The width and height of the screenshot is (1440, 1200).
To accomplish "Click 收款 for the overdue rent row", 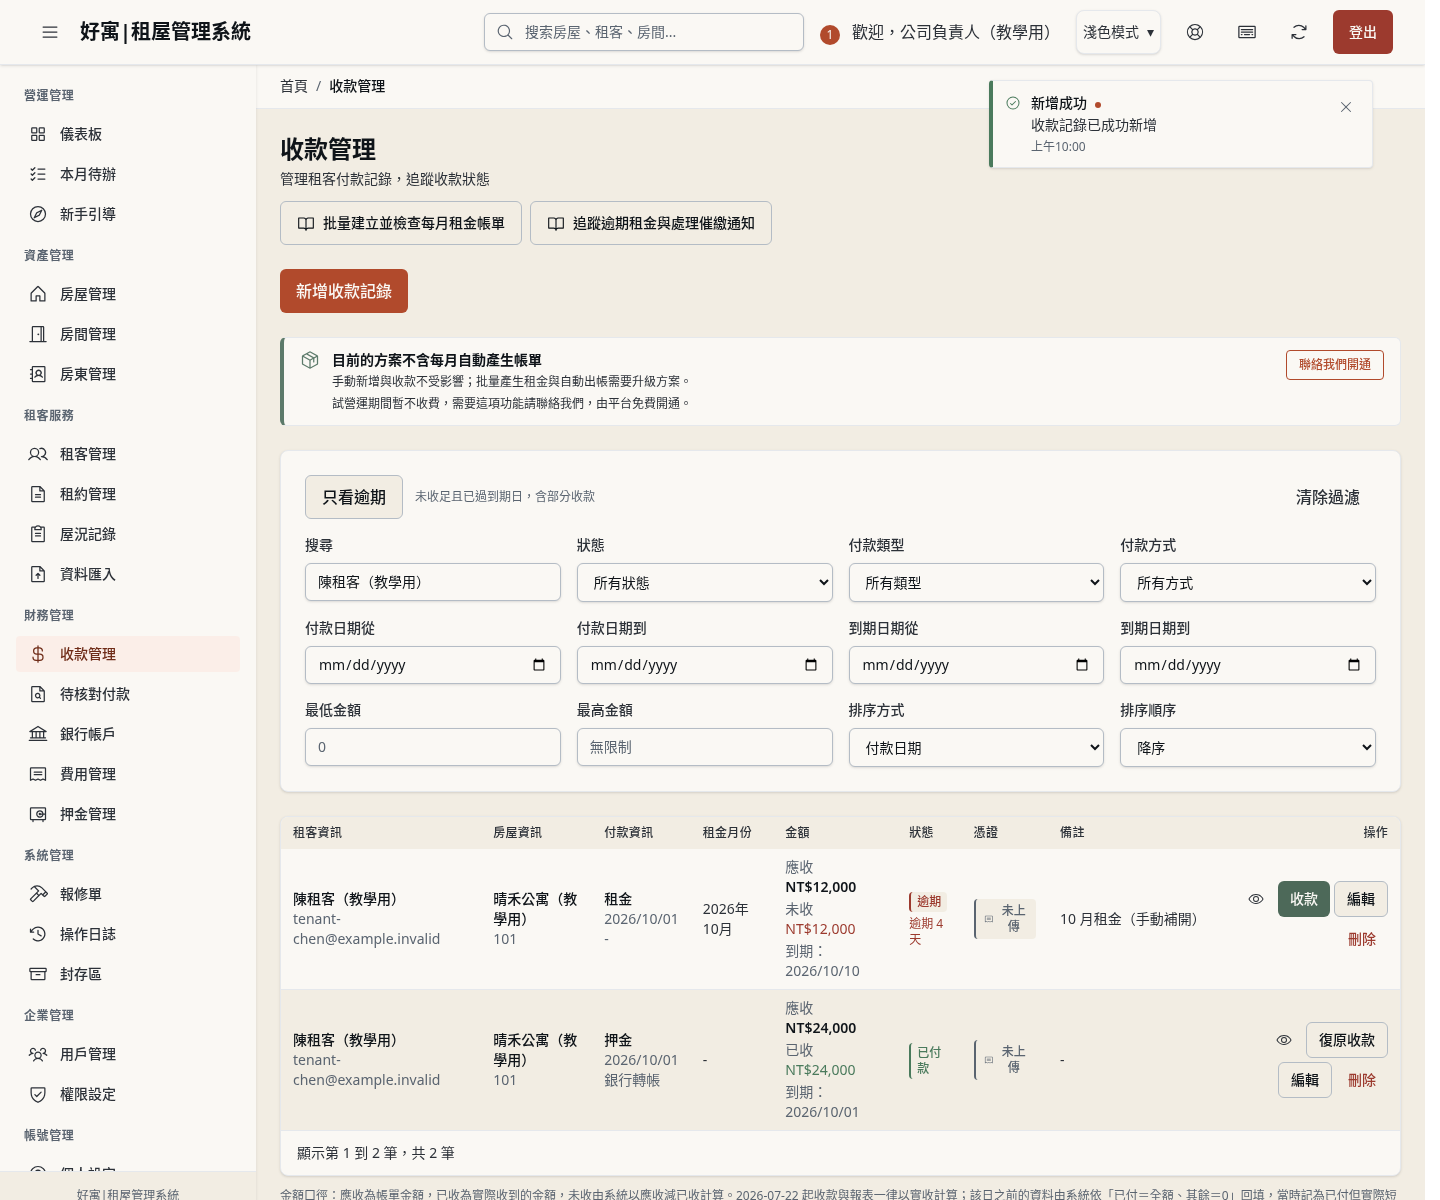I will coord(1304,899).
